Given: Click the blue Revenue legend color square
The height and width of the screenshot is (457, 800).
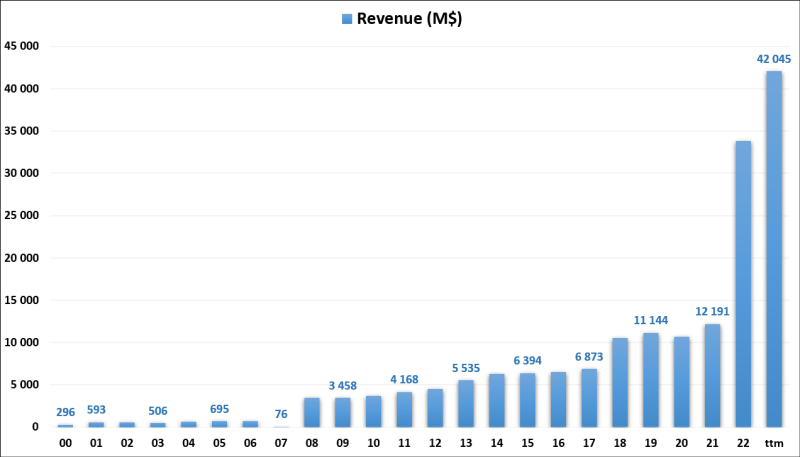Looking at the screenshot, I should coord(347,19).
